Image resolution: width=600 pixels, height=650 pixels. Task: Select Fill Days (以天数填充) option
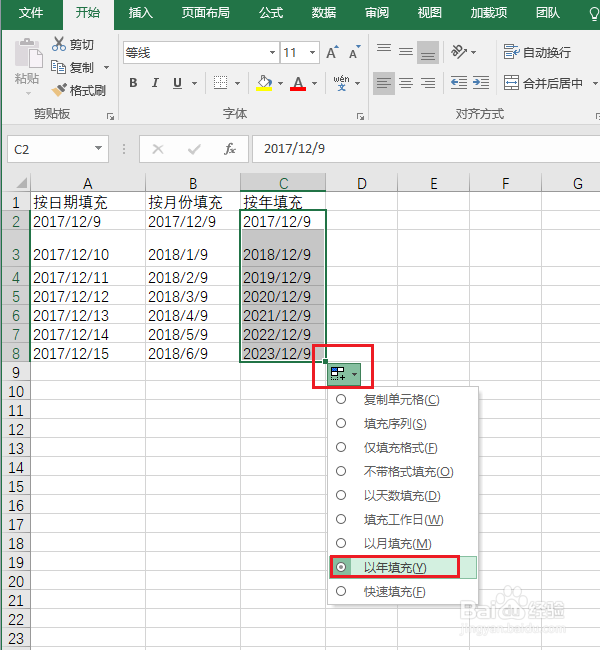click(x=341, y=495)
